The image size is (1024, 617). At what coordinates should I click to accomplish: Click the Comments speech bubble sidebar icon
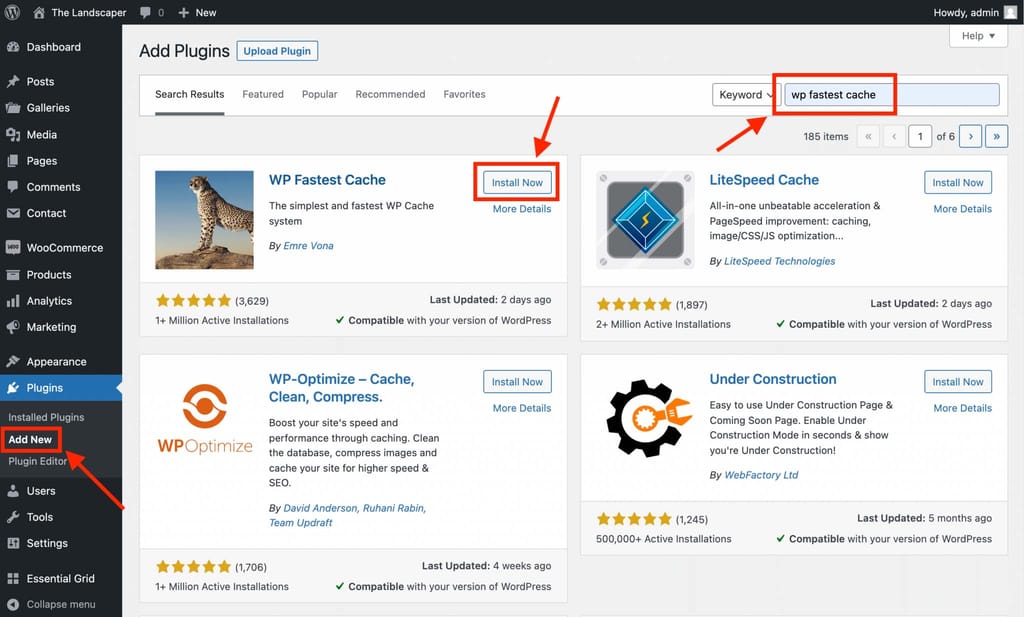tap(13, 187)
